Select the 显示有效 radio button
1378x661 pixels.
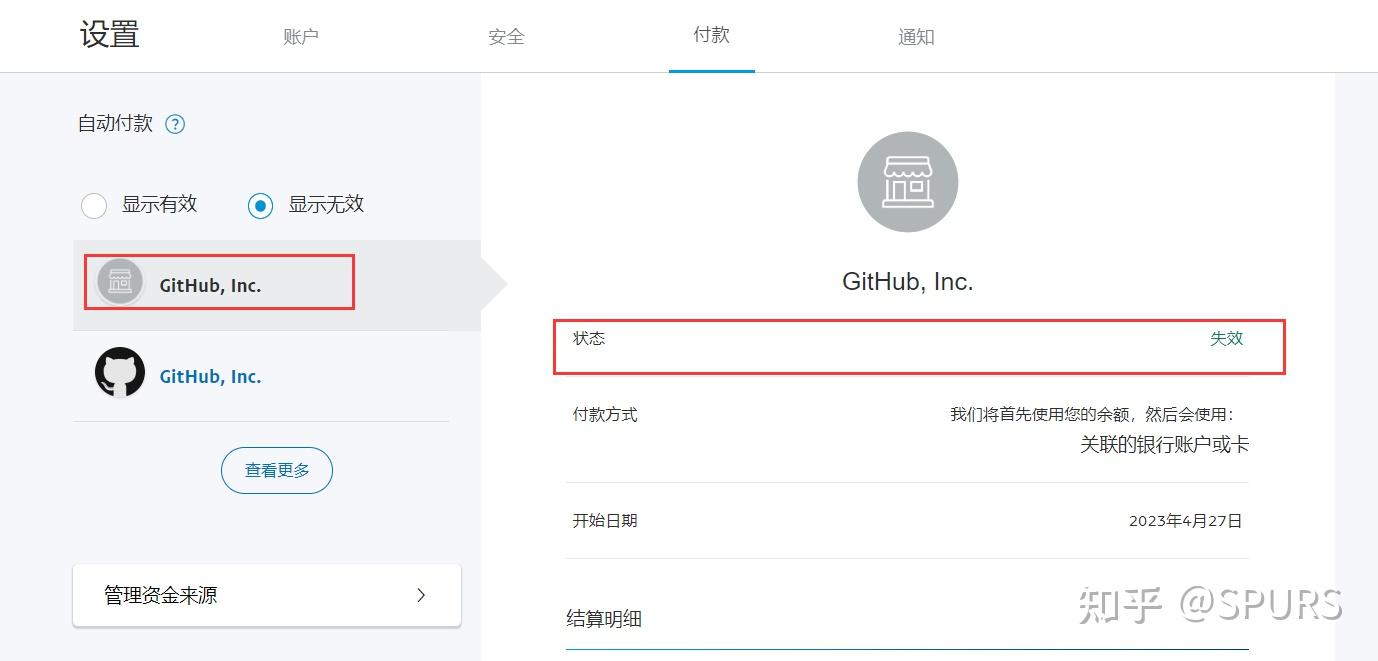click(x=94, y=206)
